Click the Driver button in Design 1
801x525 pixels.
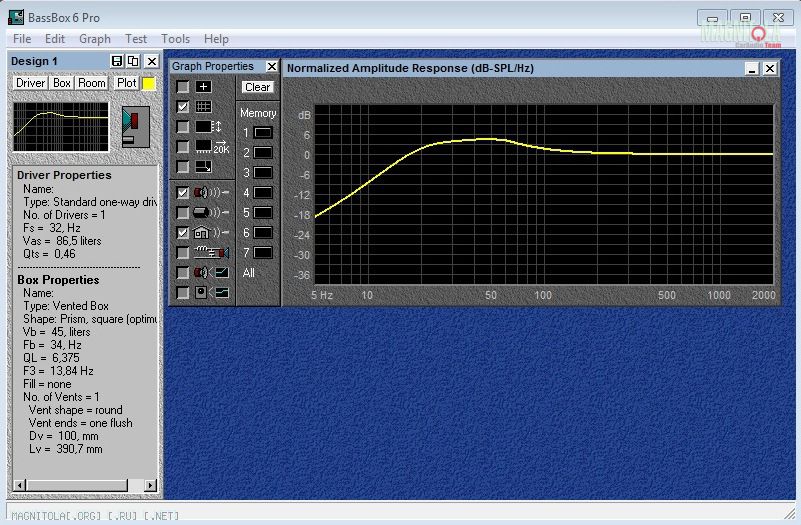[x=30, y=83]
